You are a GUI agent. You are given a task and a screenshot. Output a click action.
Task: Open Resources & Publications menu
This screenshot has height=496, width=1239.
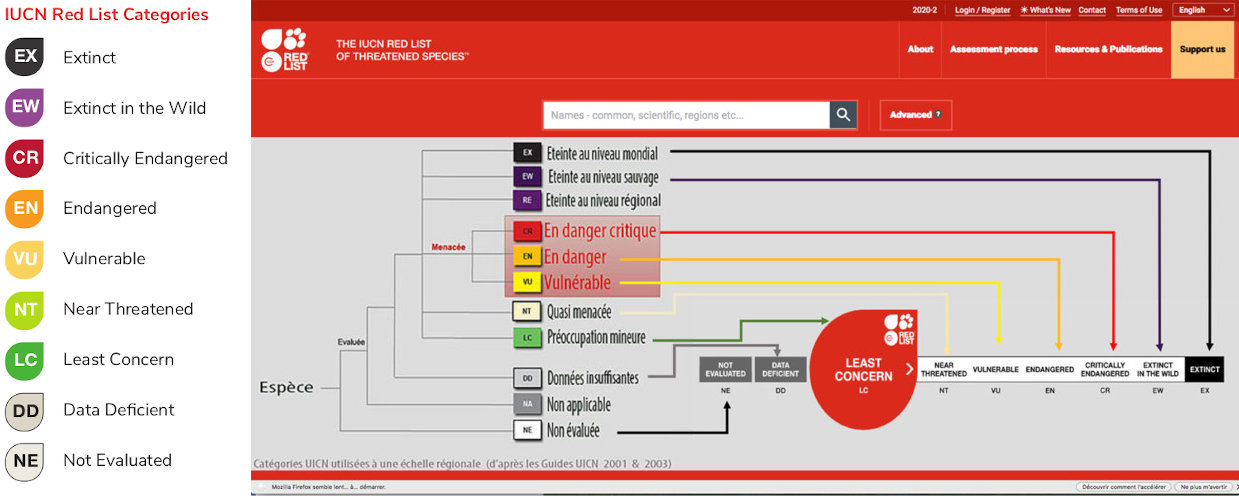pos(1108,49)
